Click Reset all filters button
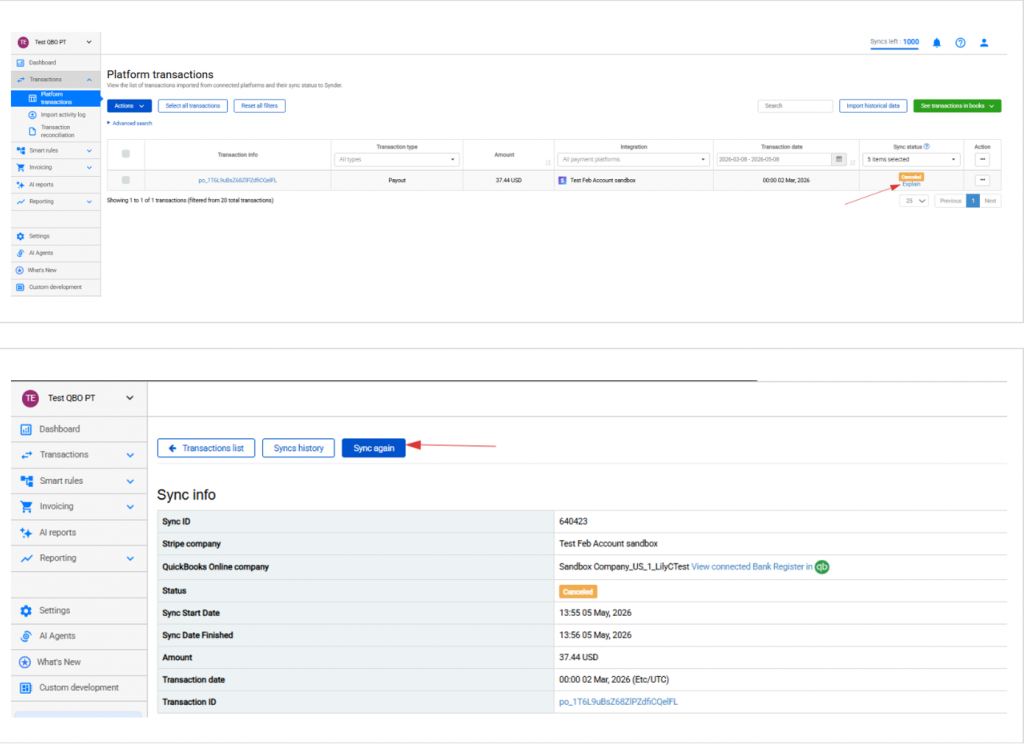 259,106
